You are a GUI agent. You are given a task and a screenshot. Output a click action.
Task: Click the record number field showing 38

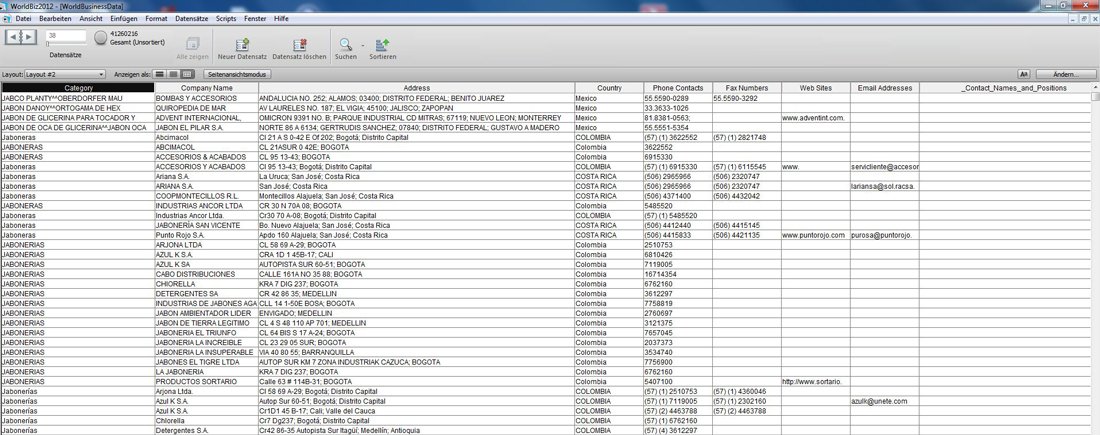pos(66,34)
